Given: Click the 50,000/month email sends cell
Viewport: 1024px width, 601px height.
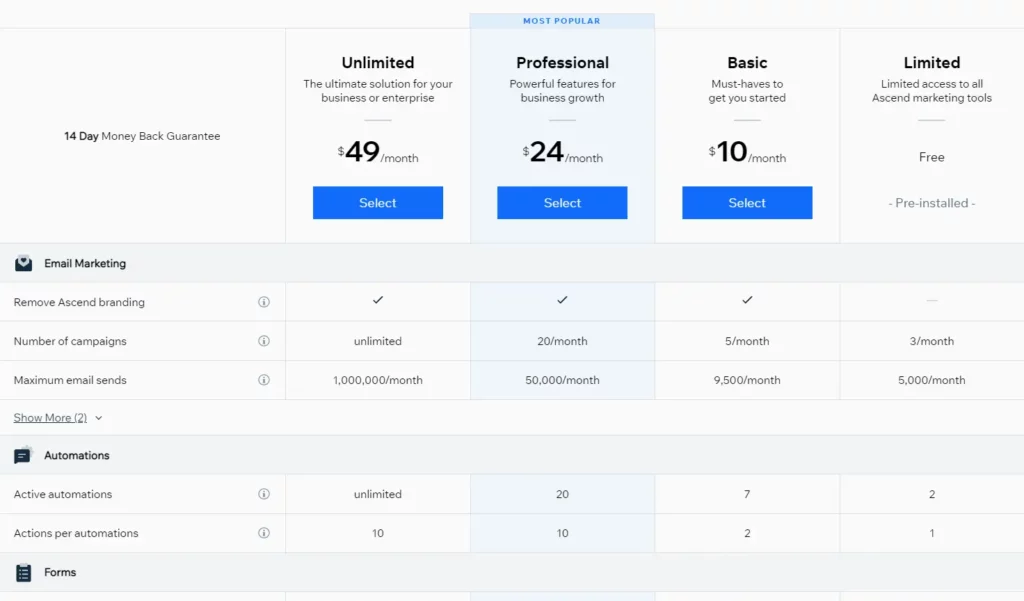Looking at the screenshot, I should (562, 380).
